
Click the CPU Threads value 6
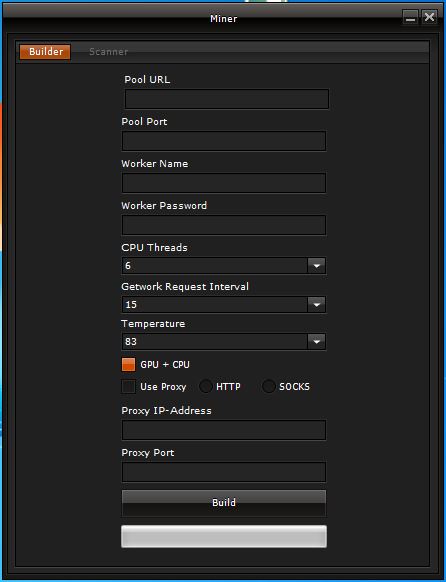pyautogui.click(x=128, y=266)
